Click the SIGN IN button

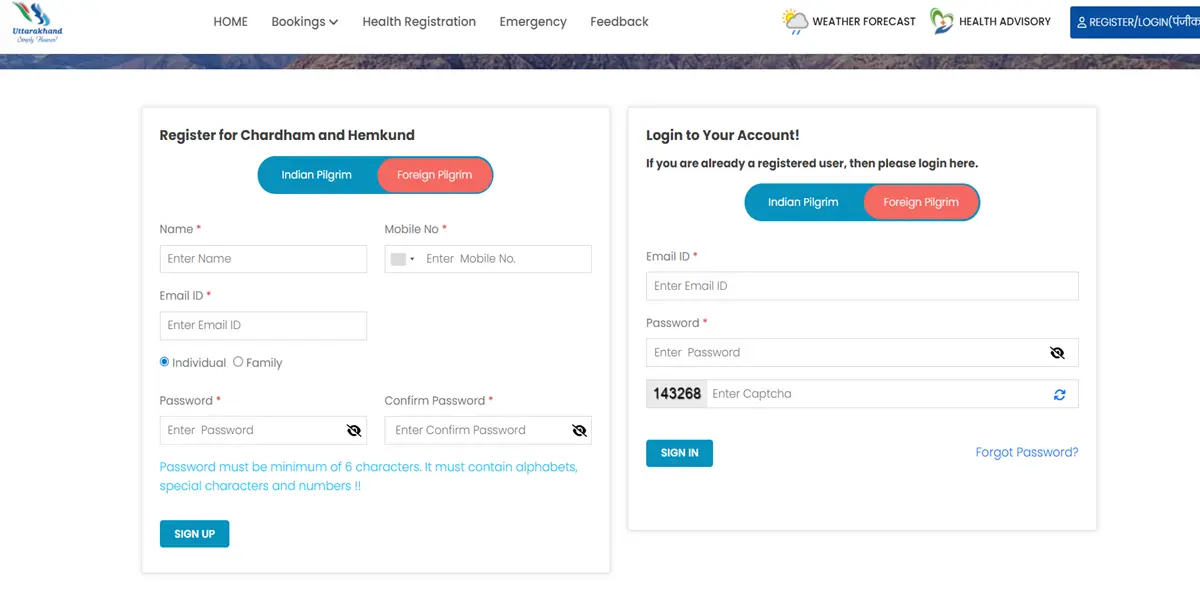(x=679, y=453)
